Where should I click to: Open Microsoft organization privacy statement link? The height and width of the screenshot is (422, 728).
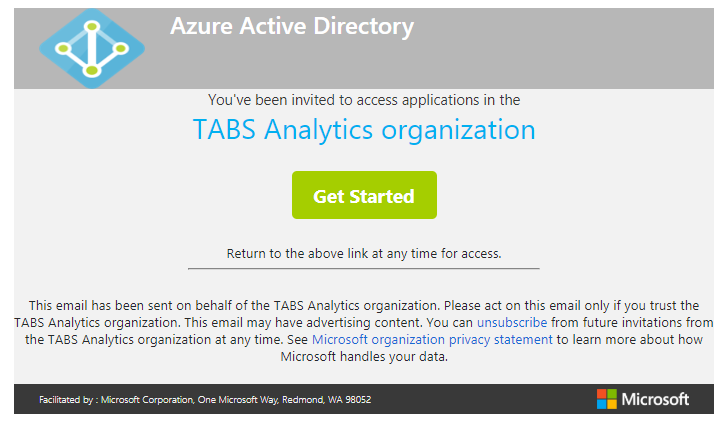coord(432,339)
